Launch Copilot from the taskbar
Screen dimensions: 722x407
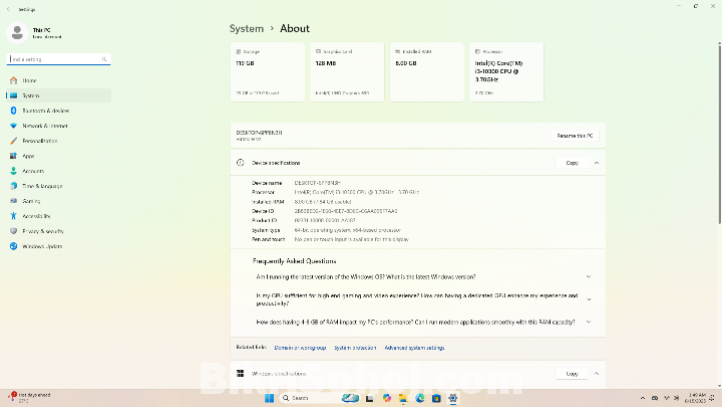(386, 398)
